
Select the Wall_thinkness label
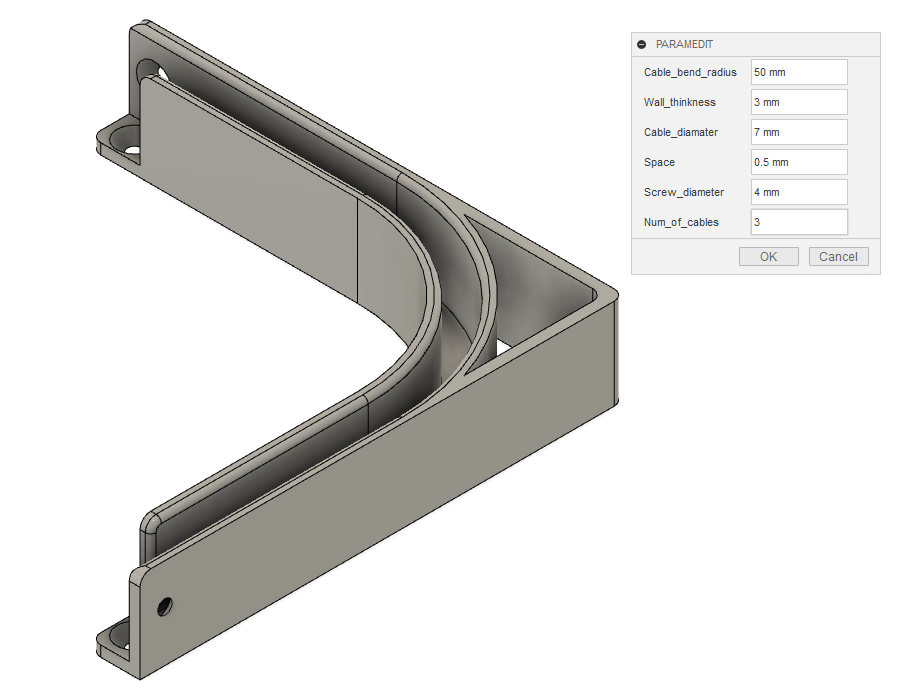click(680, 102)
